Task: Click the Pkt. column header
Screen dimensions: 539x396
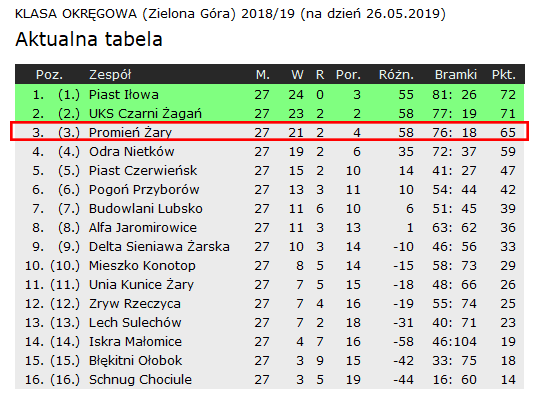Action: 504,75
